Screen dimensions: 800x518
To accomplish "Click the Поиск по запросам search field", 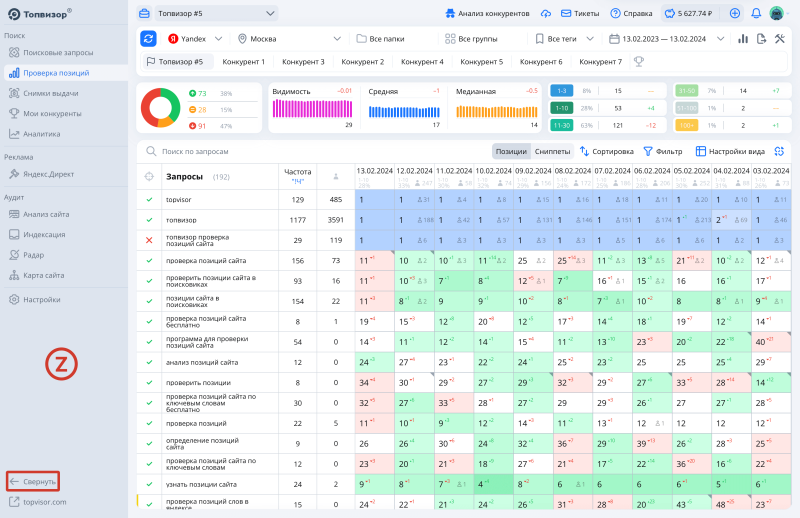I will point(300,151).
